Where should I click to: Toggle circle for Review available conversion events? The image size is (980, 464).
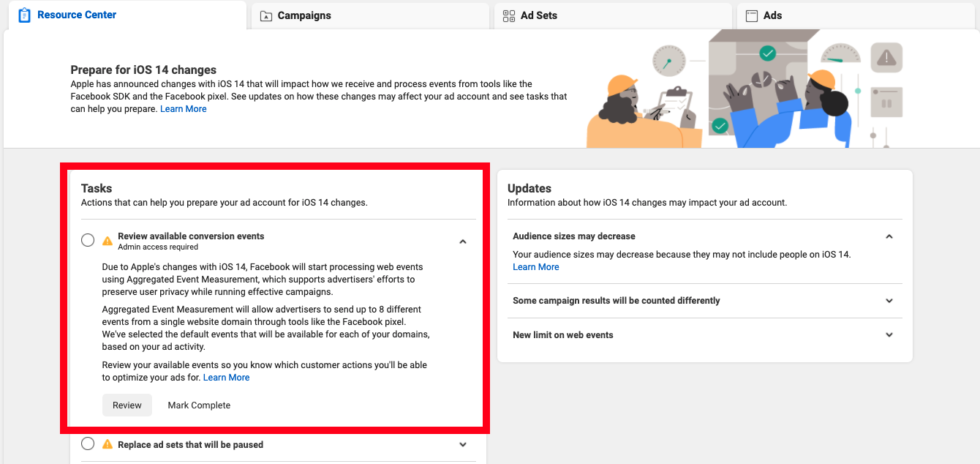point(88,240)
